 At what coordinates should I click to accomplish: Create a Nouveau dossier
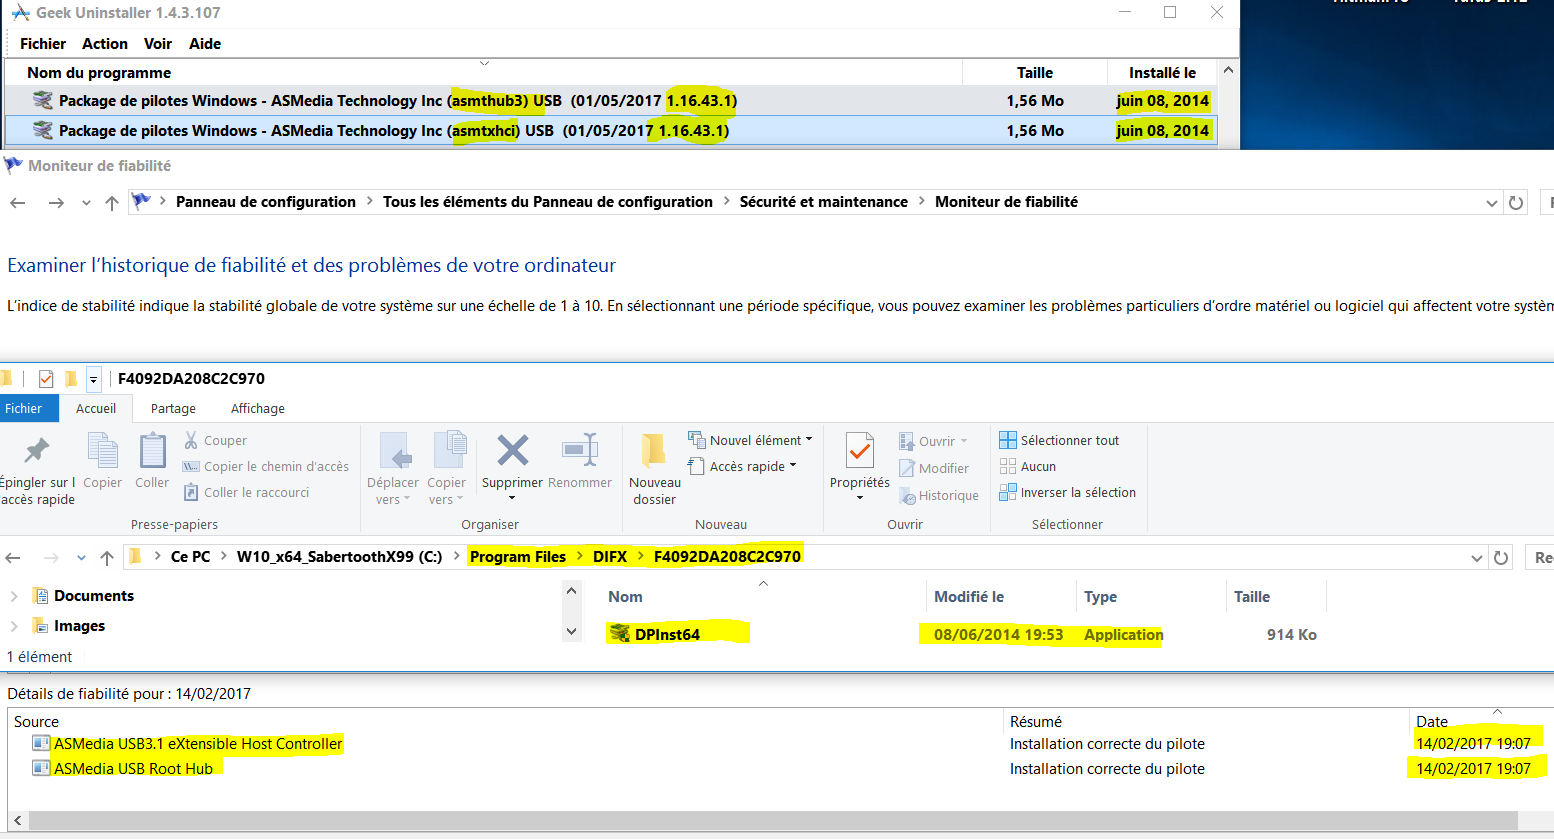654,468
